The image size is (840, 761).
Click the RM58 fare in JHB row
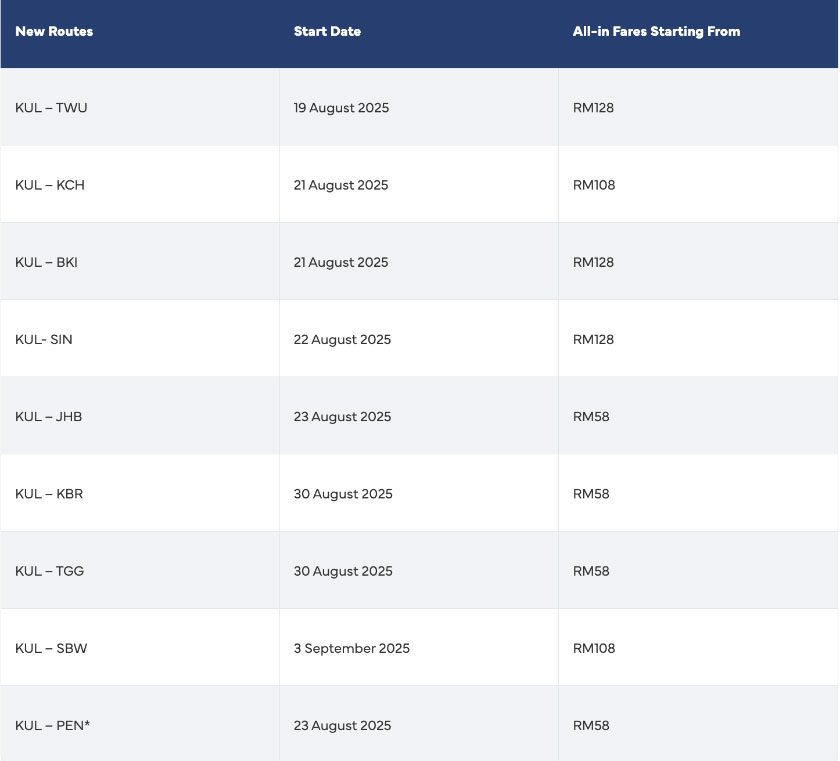click(591, 416)
